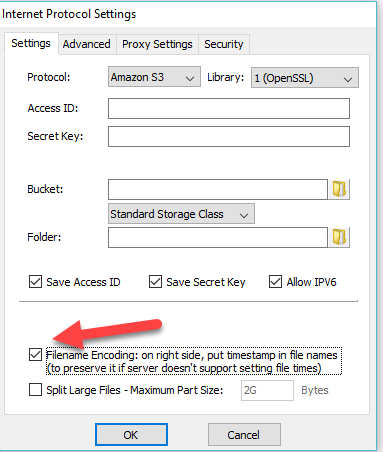
Task: Browse buckets with the Bucket folder icon
Action: pos(339,189)
